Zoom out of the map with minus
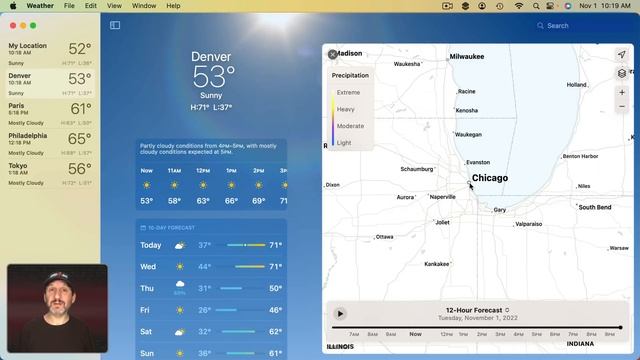The width and height of the screenshot is (640, 360). [x=622, y=107]
